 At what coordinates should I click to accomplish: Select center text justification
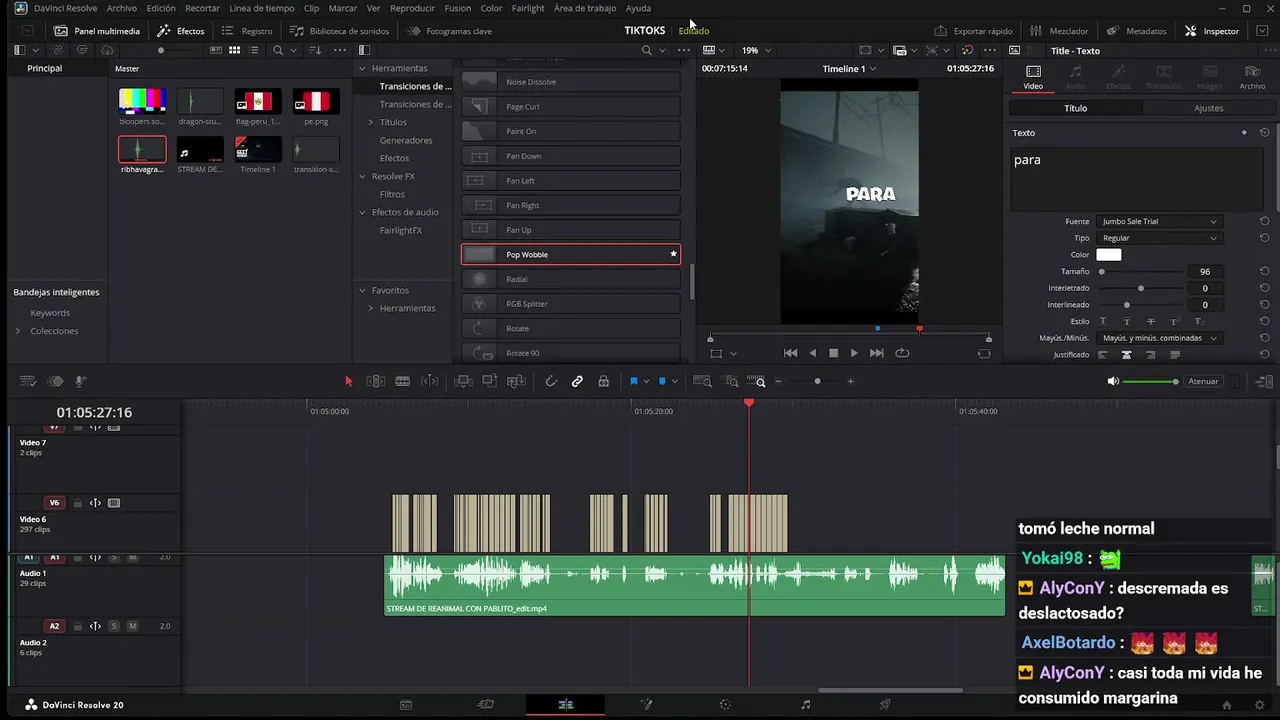coord(1126,355)
